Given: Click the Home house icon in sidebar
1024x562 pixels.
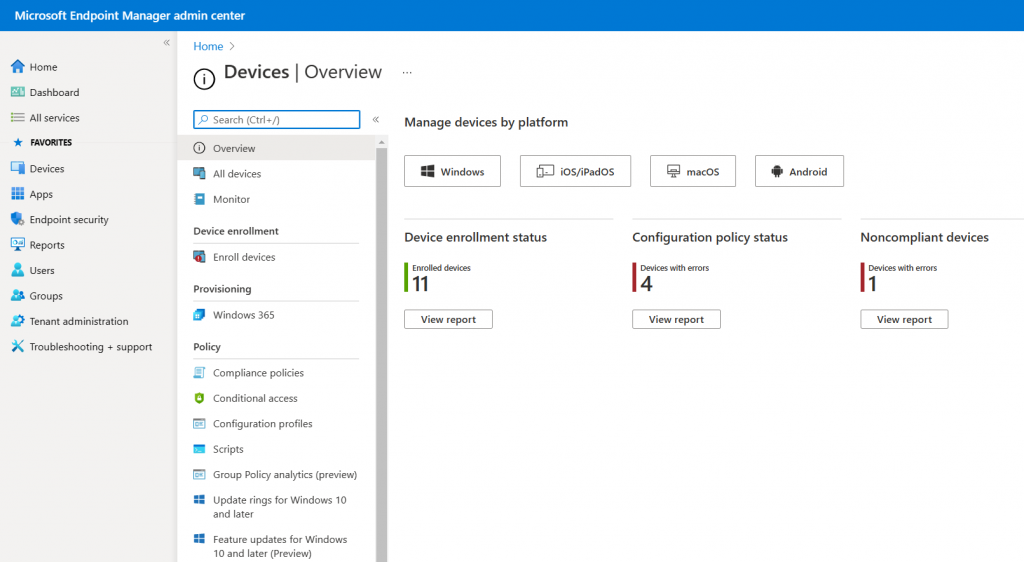Looking at the screenshot, I should (x=18, y=67).
